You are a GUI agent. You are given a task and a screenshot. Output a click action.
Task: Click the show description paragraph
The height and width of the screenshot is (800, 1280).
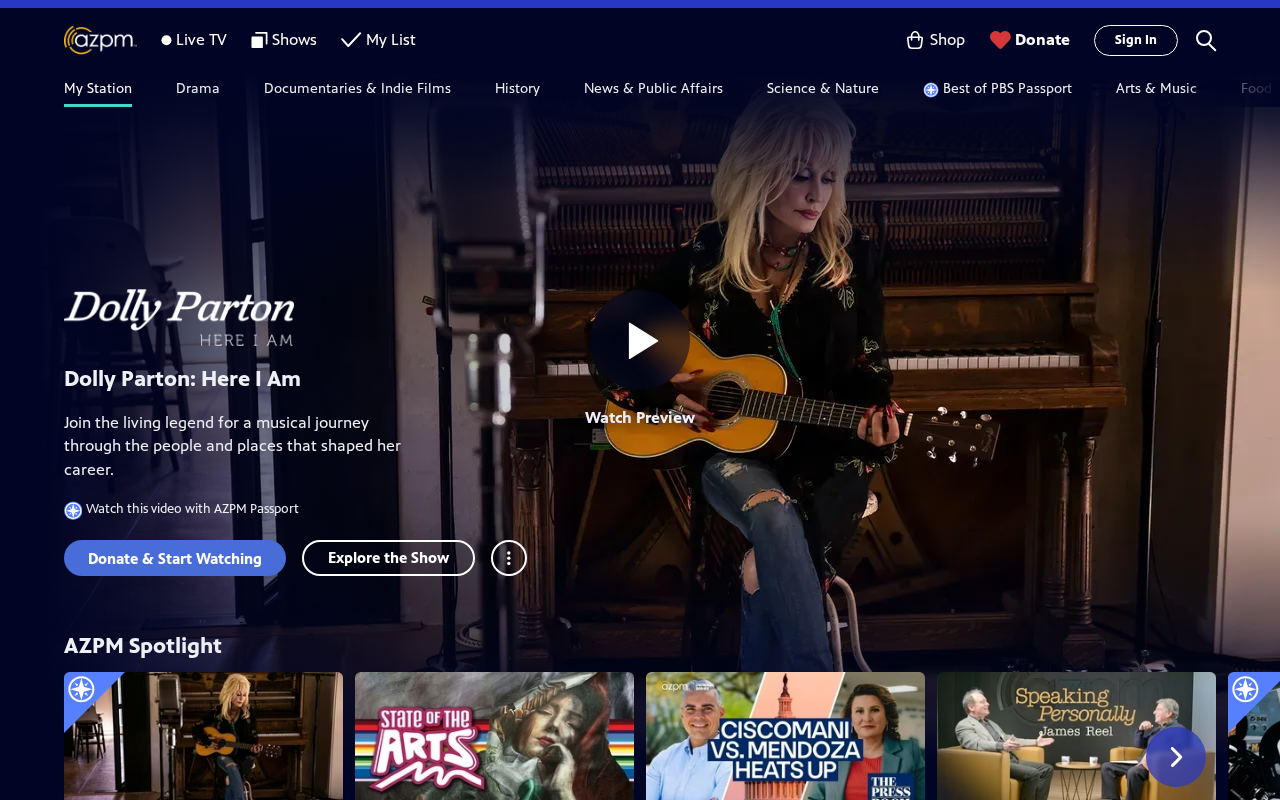click(232, 446)
